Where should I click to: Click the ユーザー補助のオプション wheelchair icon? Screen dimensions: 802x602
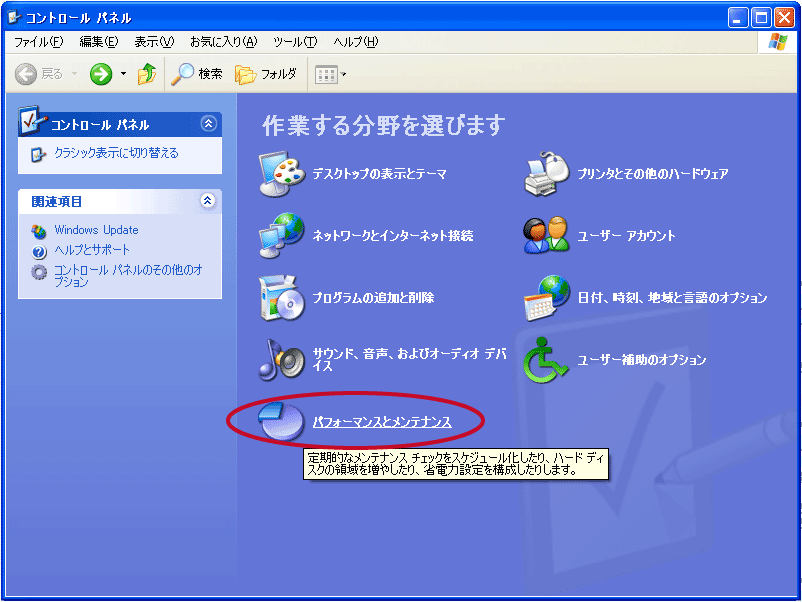tap(545, 360)
